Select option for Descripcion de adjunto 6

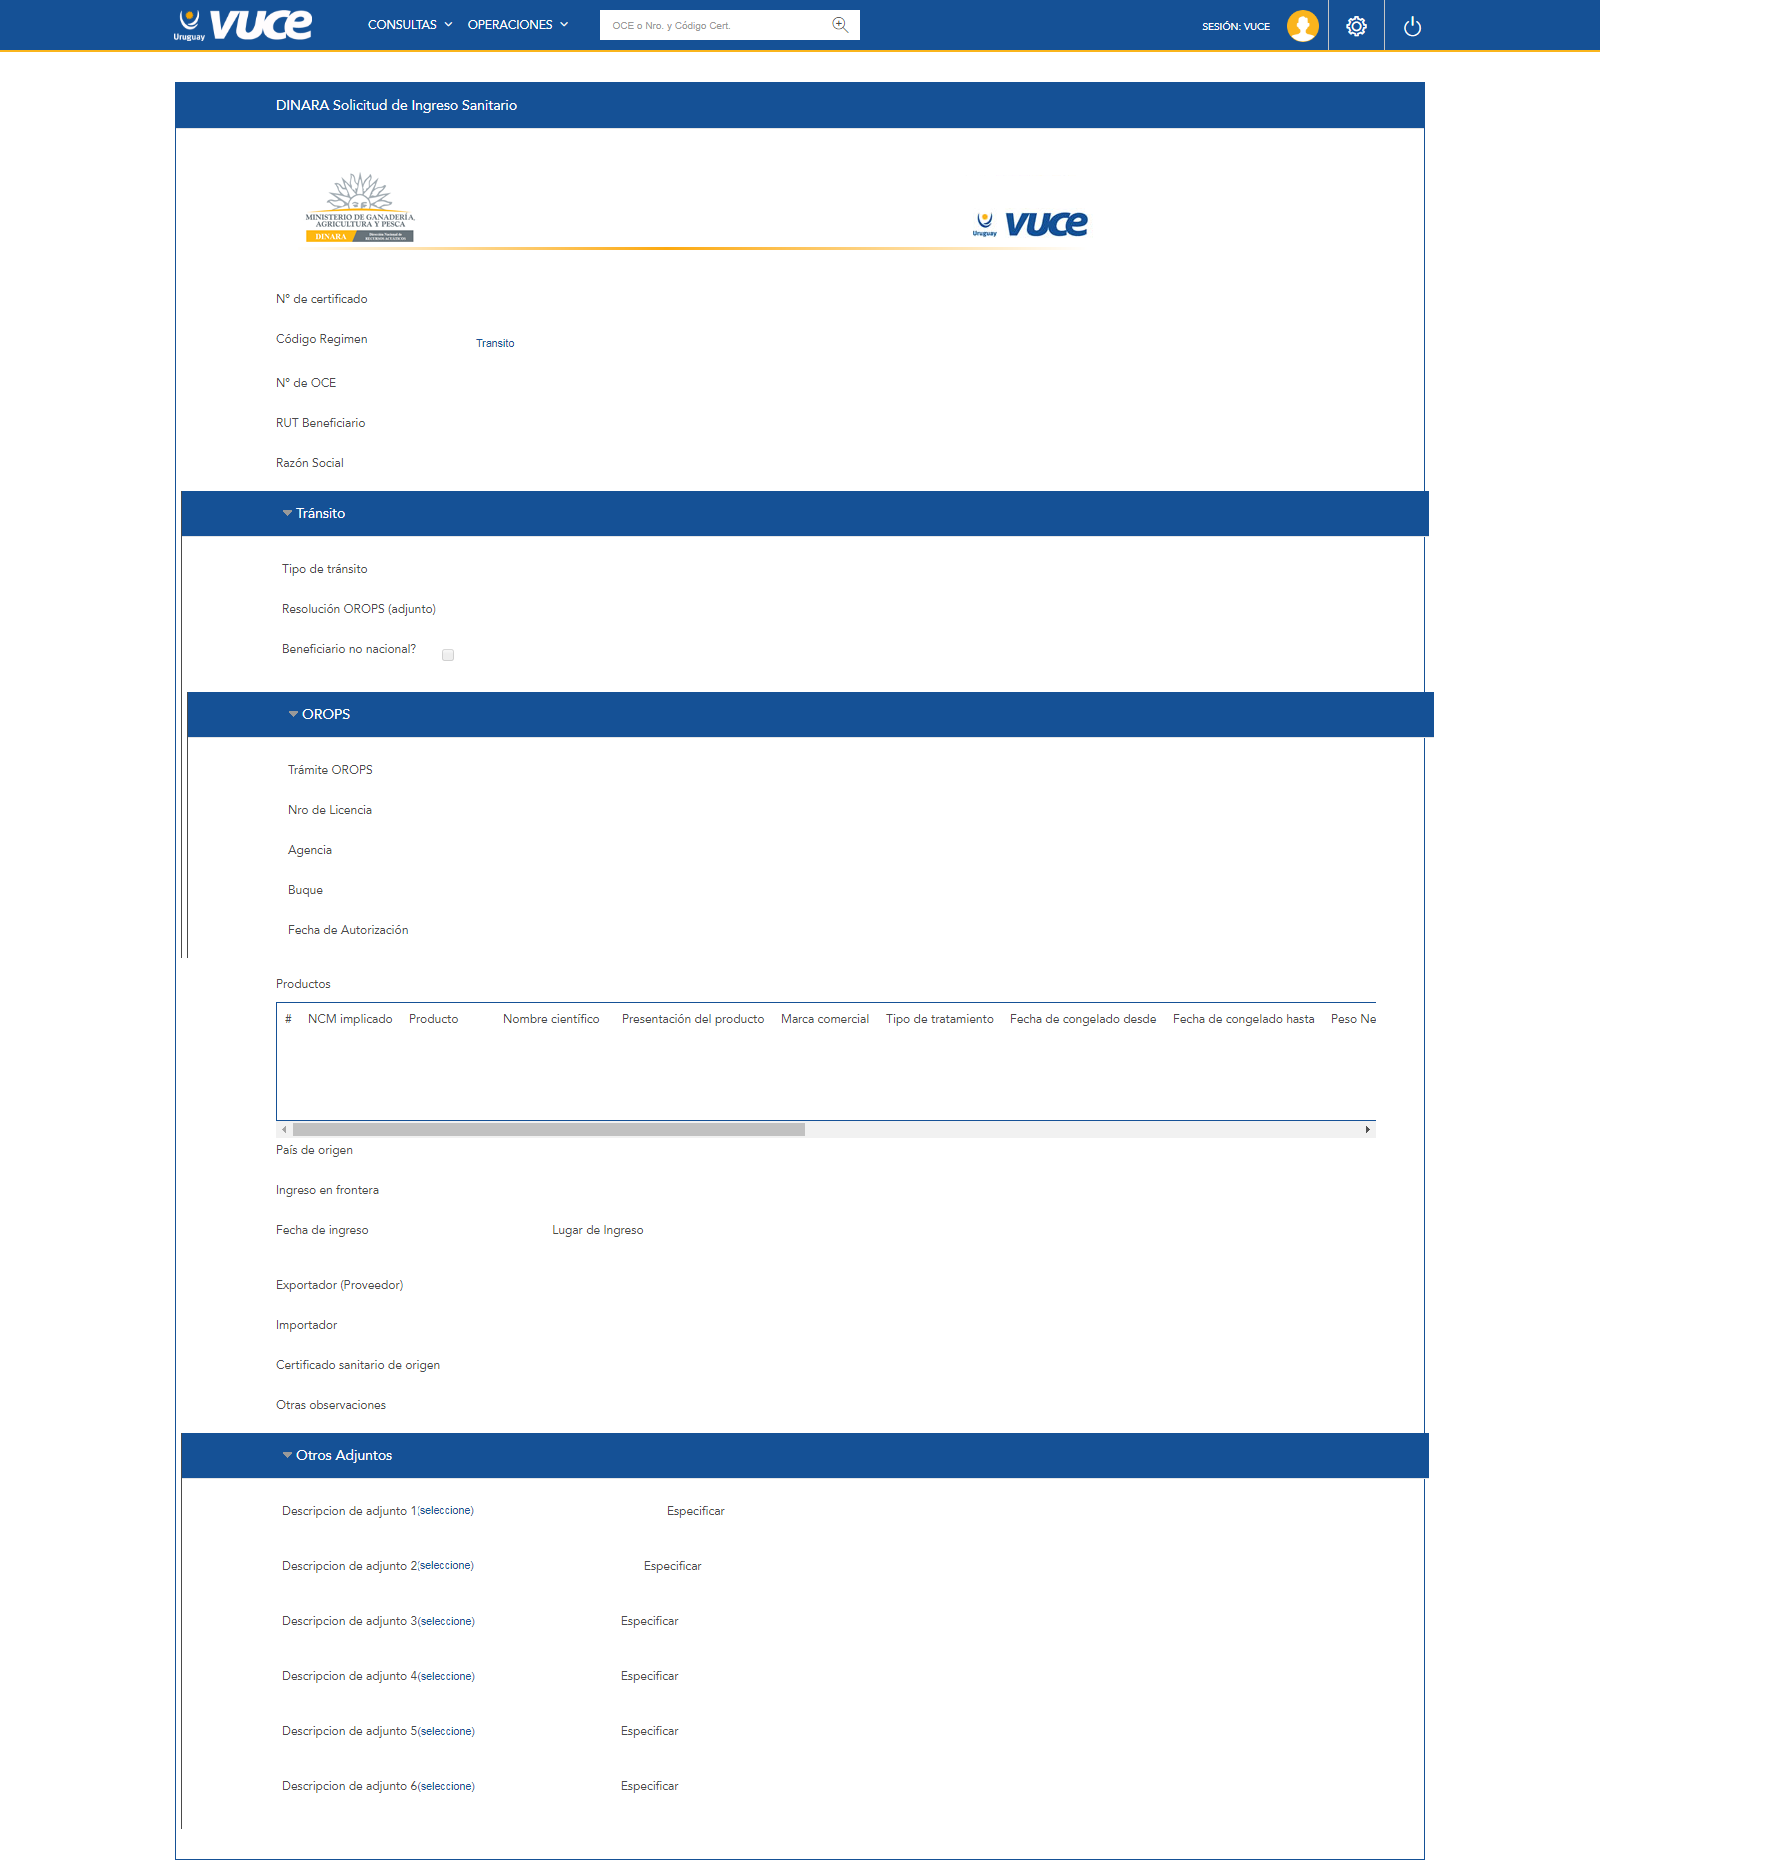446,1786
